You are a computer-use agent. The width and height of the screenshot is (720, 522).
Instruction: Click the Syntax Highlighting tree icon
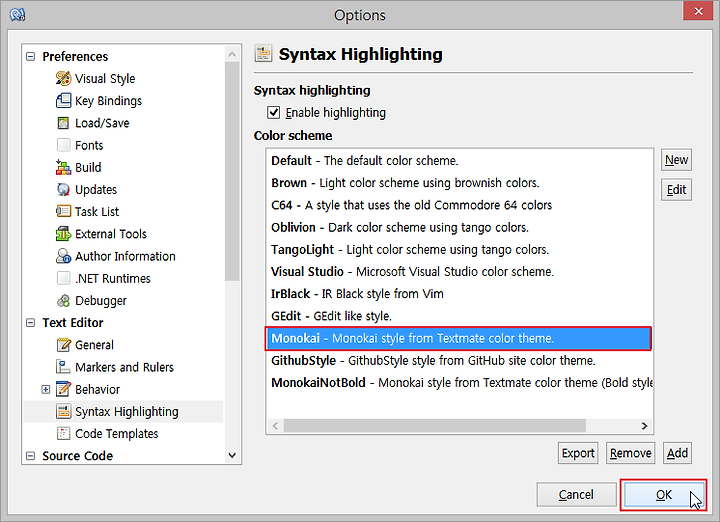pos(63,411)
